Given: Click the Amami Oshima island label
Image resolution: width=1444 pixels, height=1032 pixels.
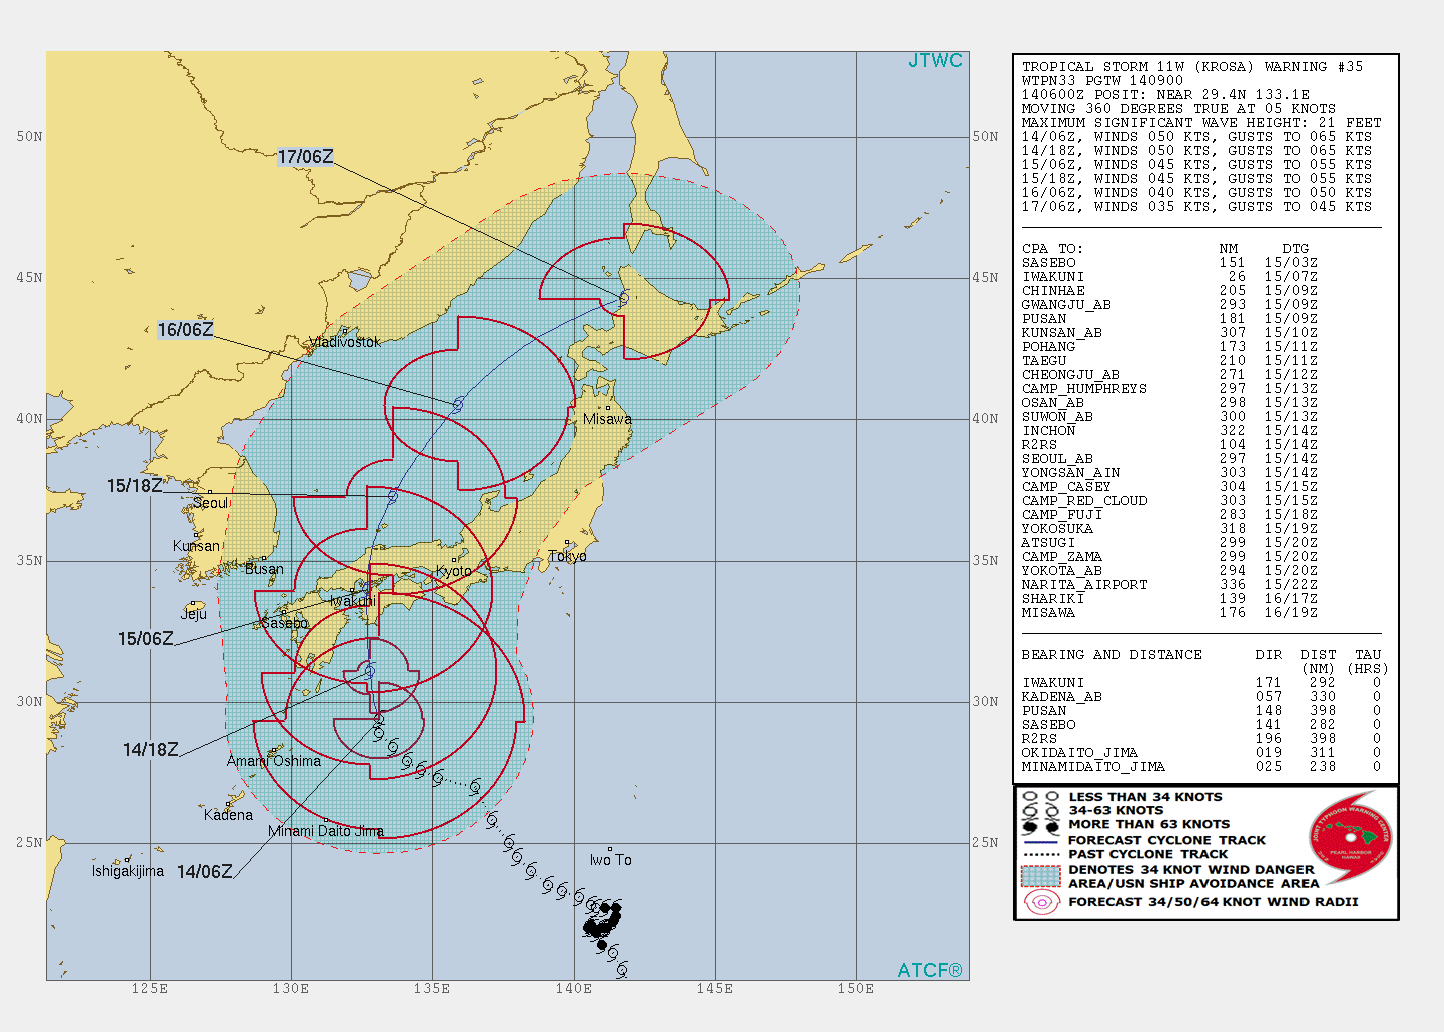Looking at the screenshot, I should coord(274,761).
